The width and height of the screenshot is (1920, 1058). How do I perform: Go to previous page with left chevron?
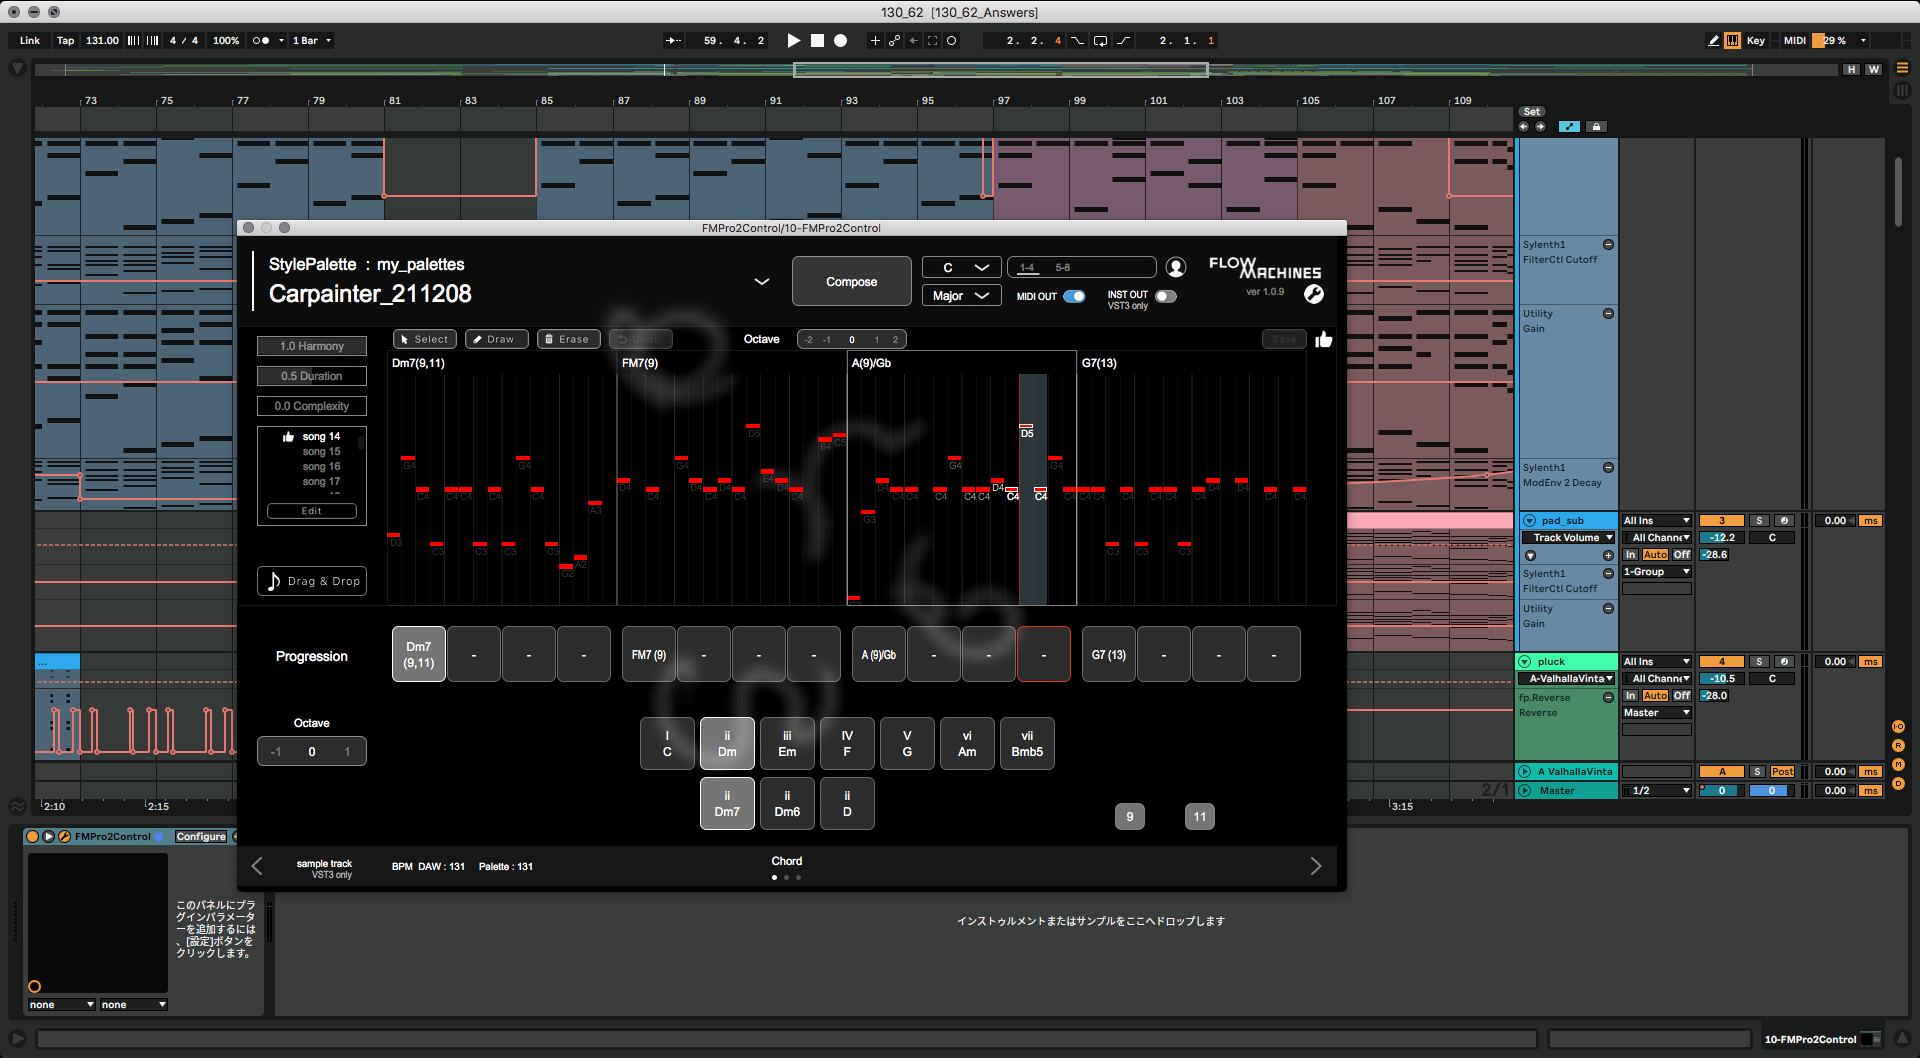point(257,866)
